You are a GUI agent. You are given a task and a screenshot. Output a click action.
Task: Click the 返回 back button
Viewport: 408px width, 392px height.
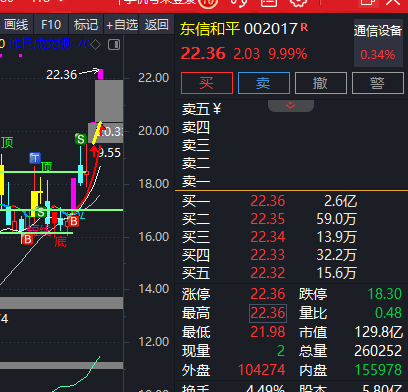click(156, 25)
